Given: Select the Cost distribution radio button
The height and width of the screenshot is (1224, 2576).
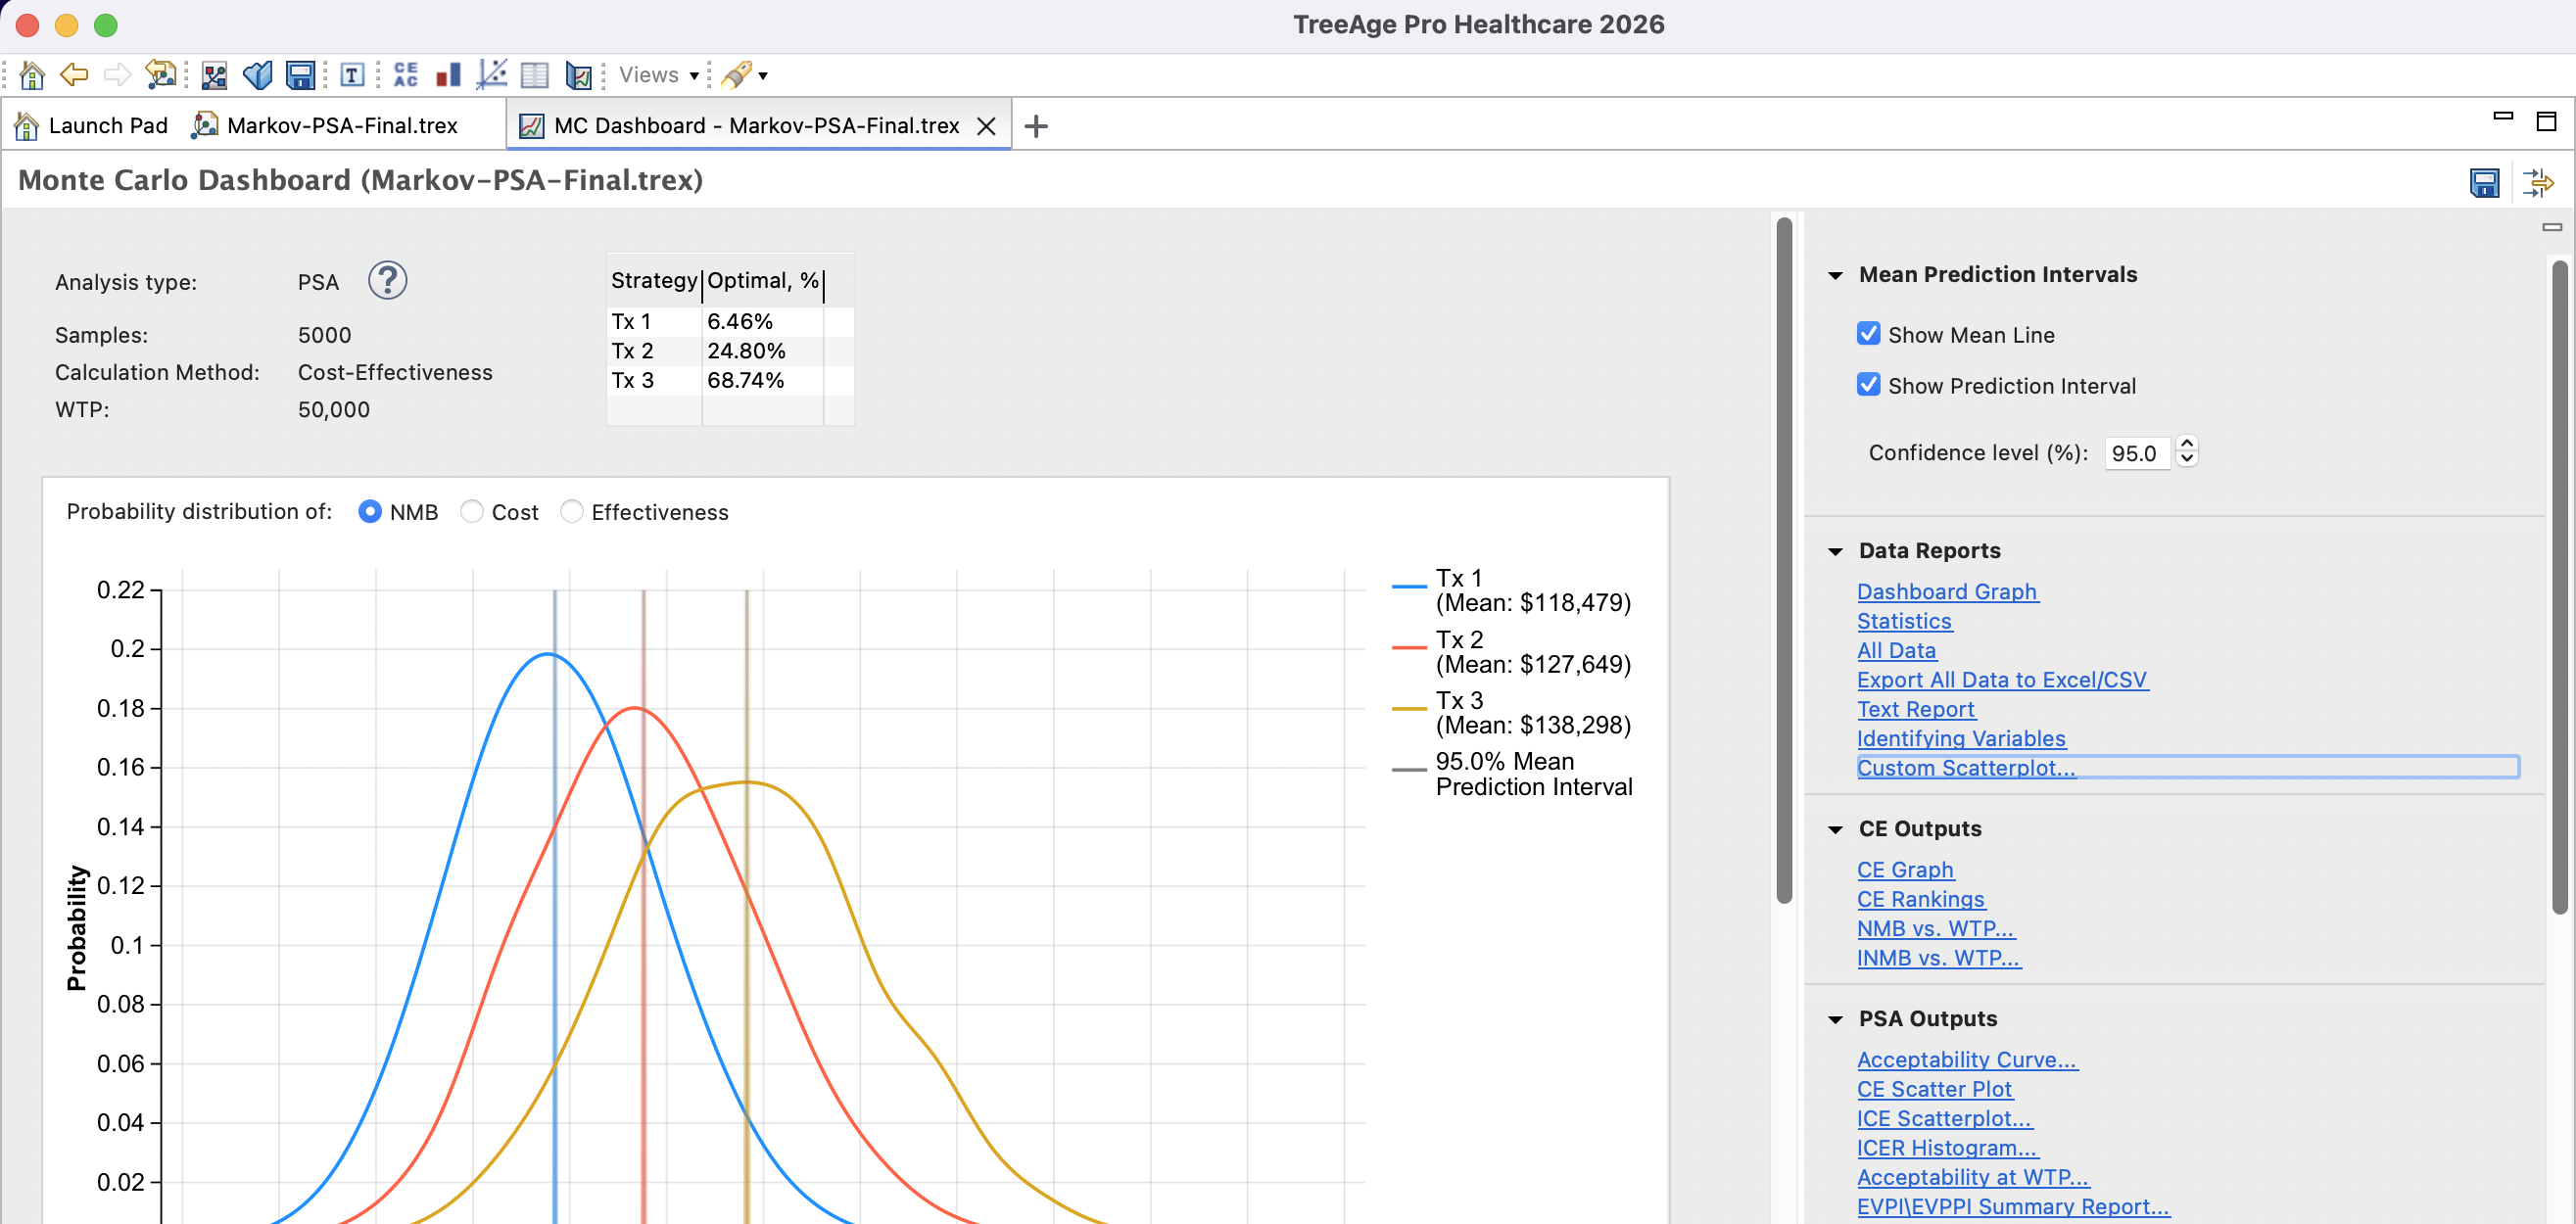Looking at the screenshot, I should click(472, 512).
